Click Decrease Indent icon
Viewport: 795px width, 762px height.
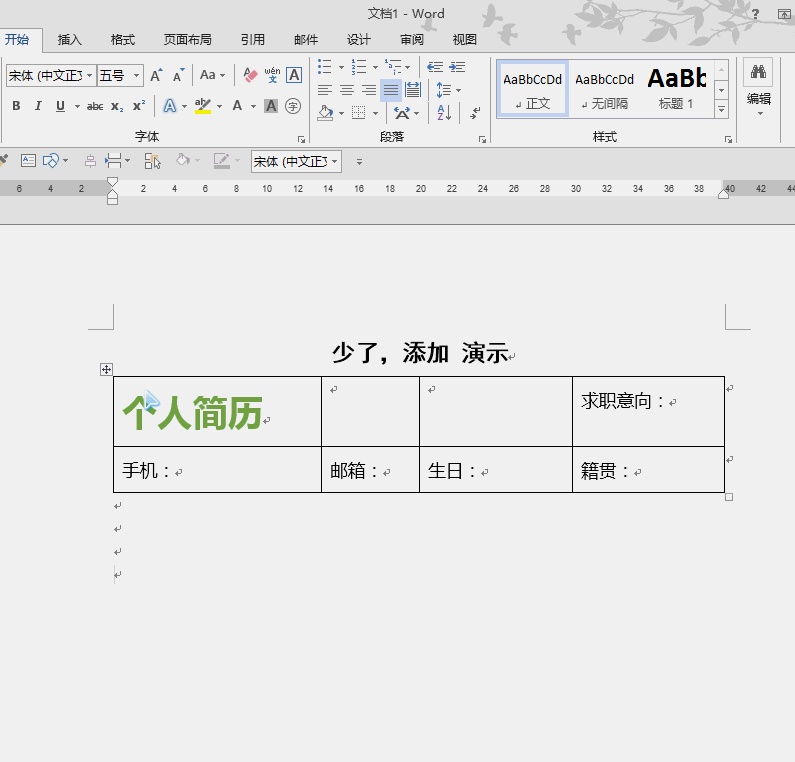click(435, 67)
